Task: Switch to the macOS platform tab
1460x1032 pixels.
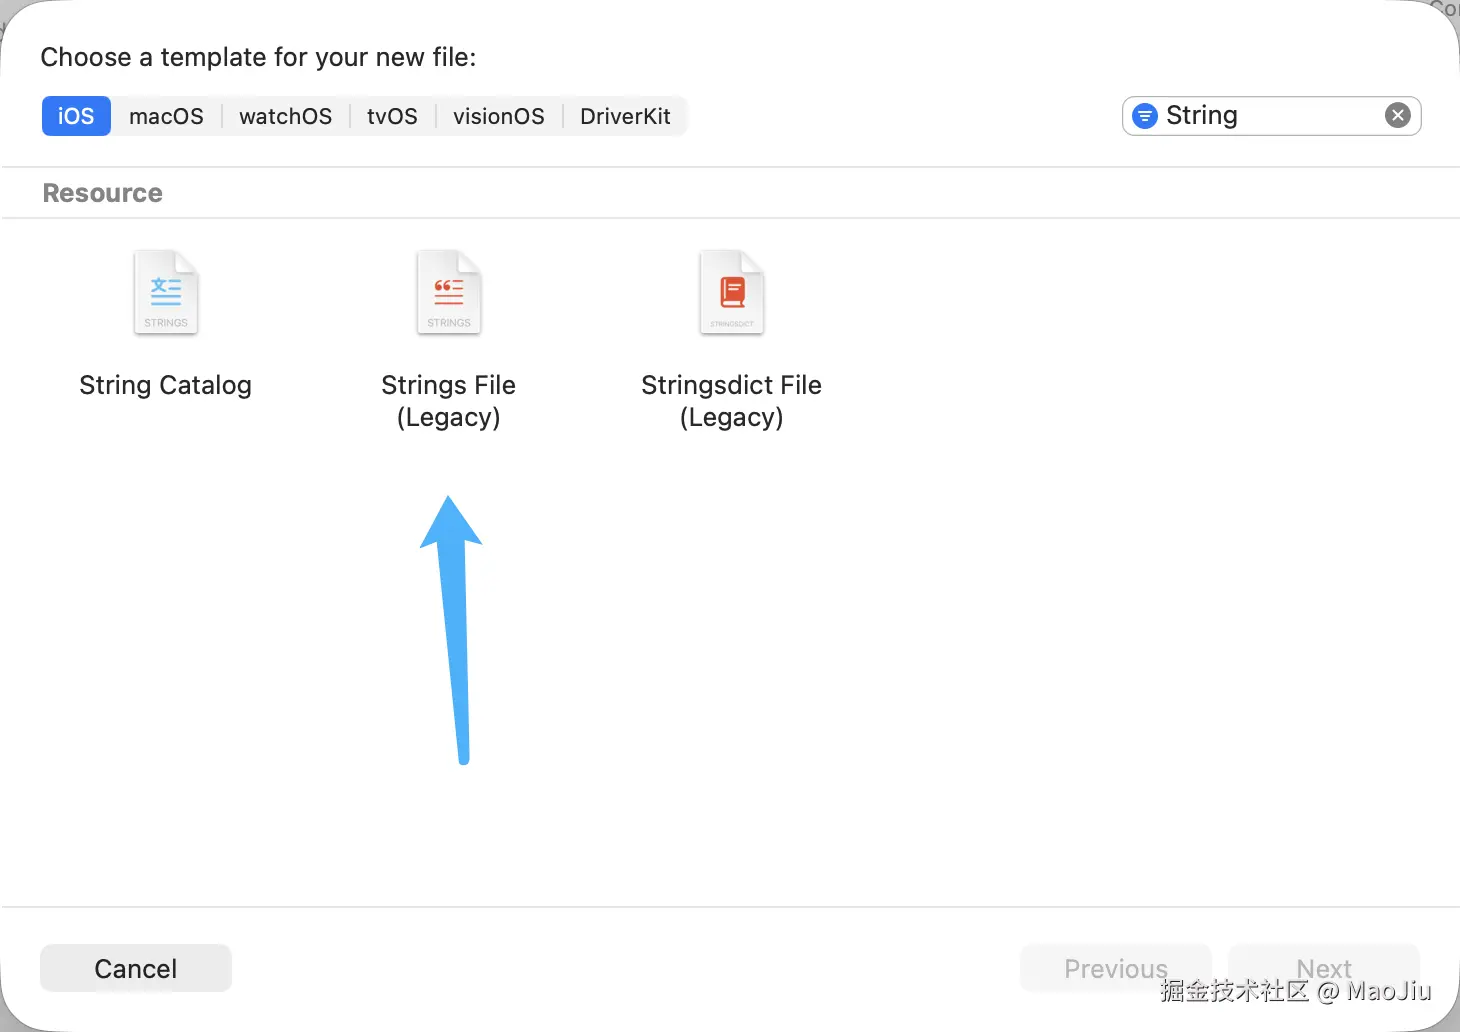Action: click(x=166, y=116)
